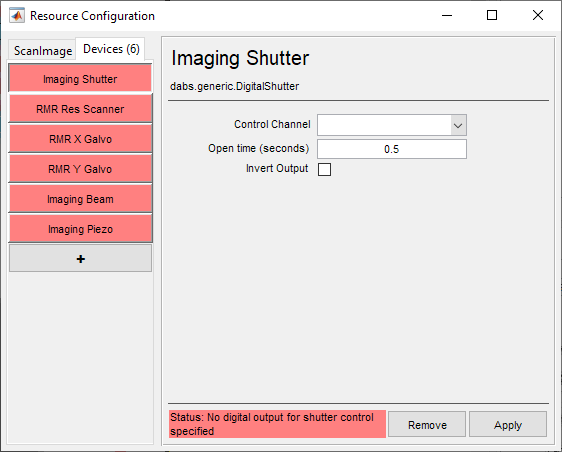Open the Devices (6) tab

(x=111, y=49)
